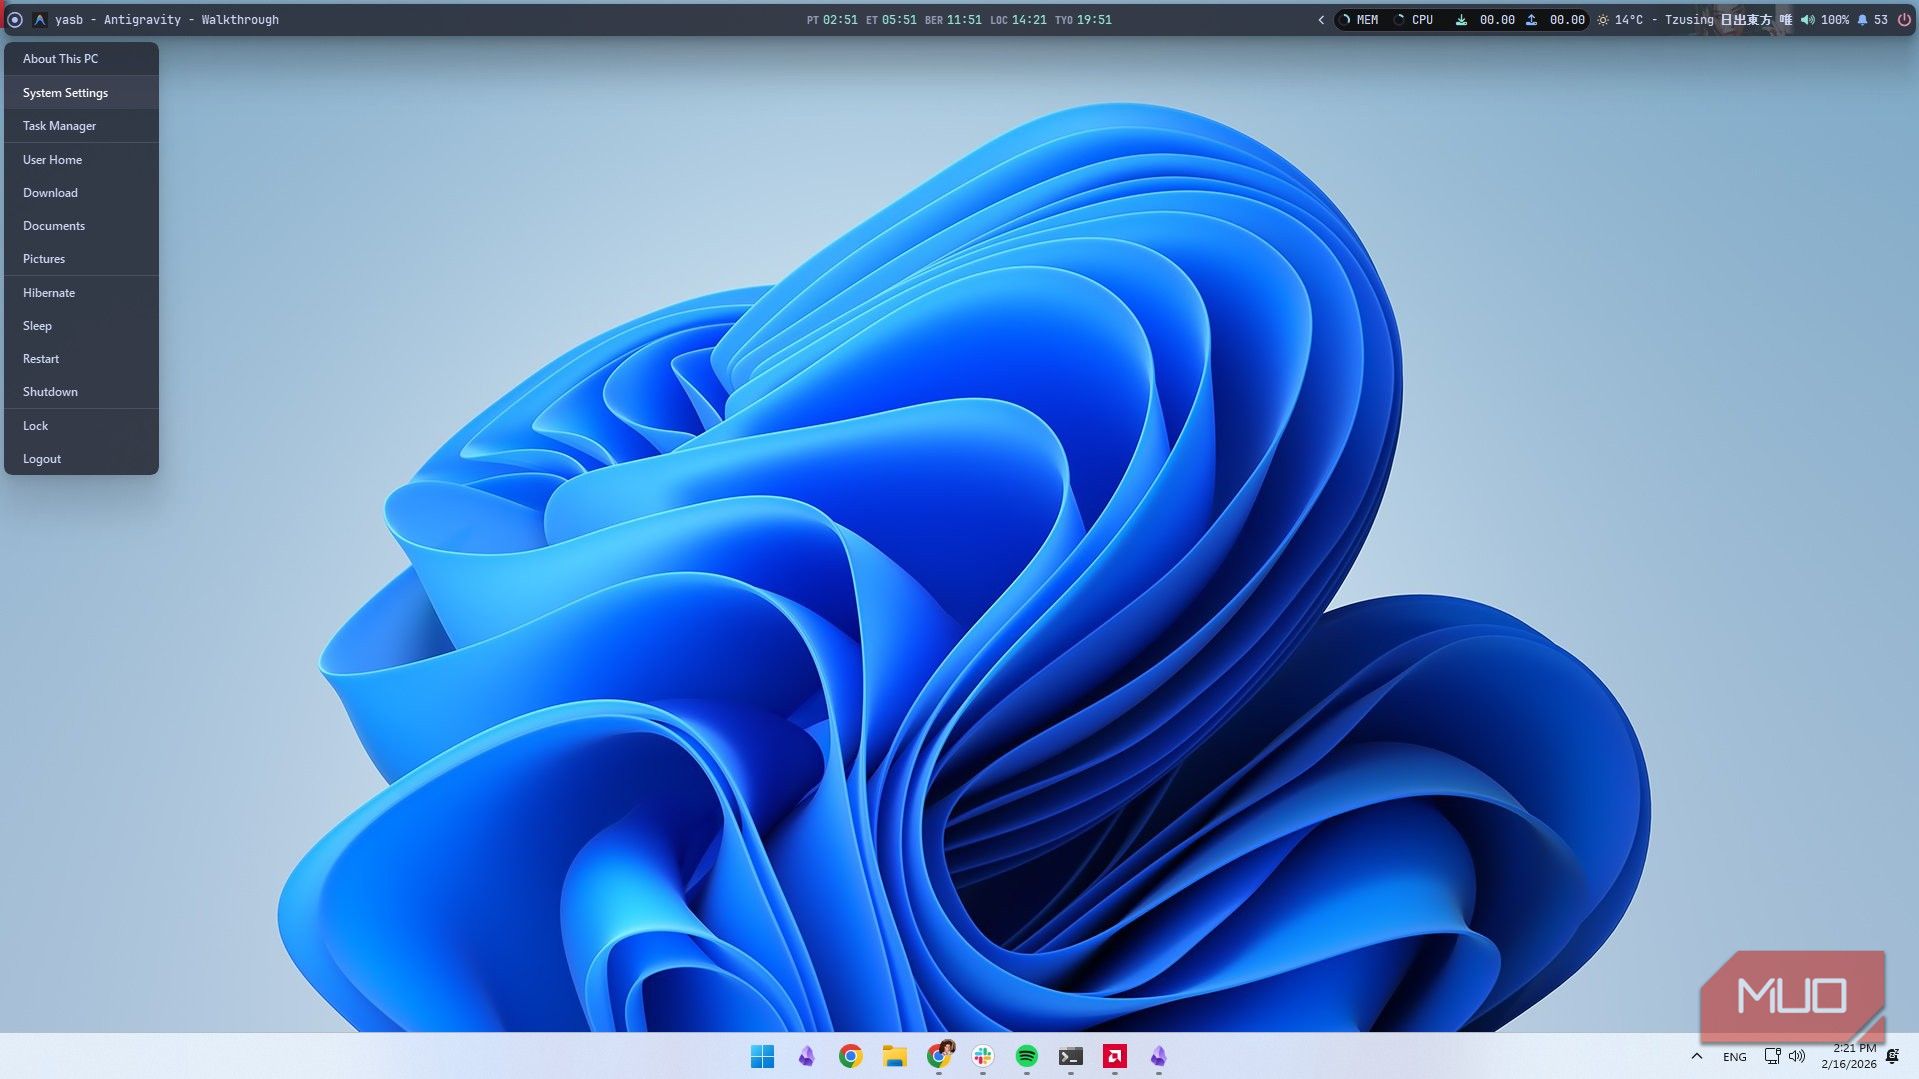Open Spotify from the taskbar
The width and height of the screenshot is (1919, 1079).
point(1026,1056)
